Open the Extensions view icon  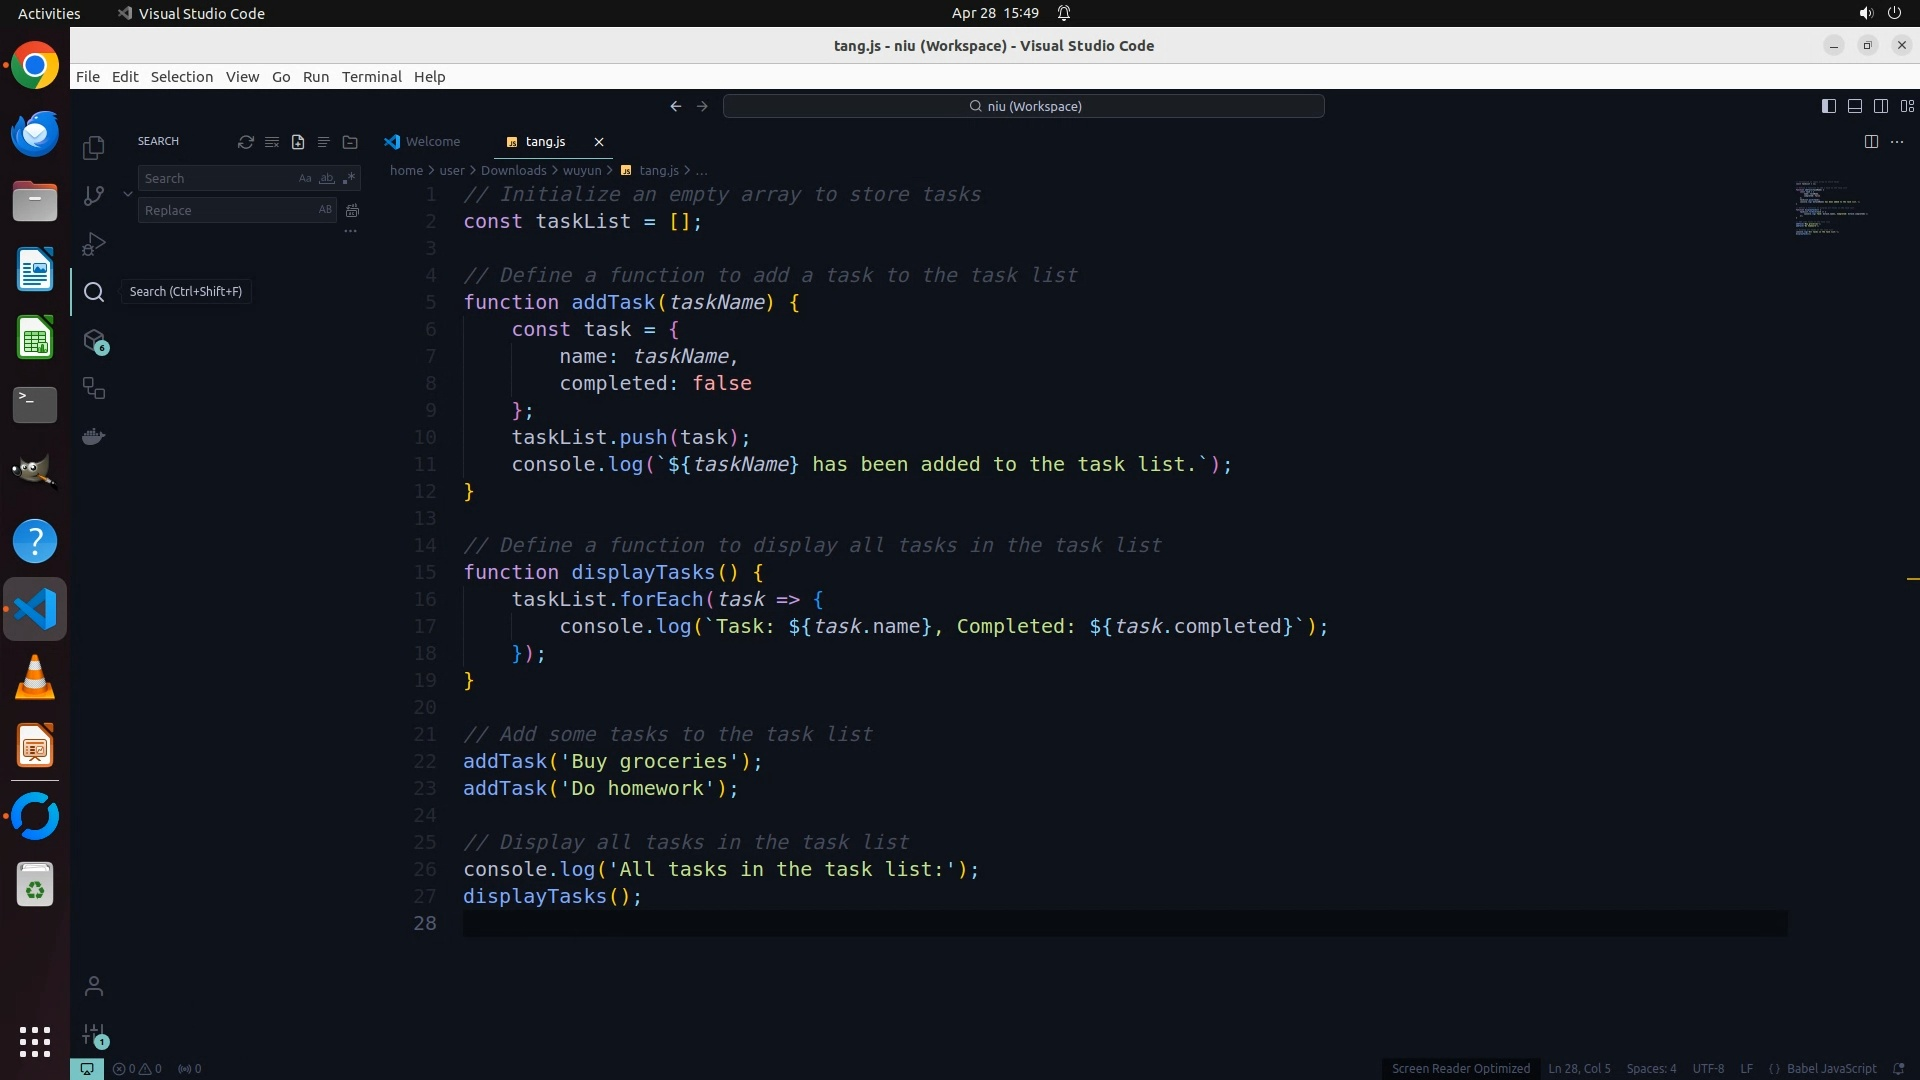click(94, 341)
